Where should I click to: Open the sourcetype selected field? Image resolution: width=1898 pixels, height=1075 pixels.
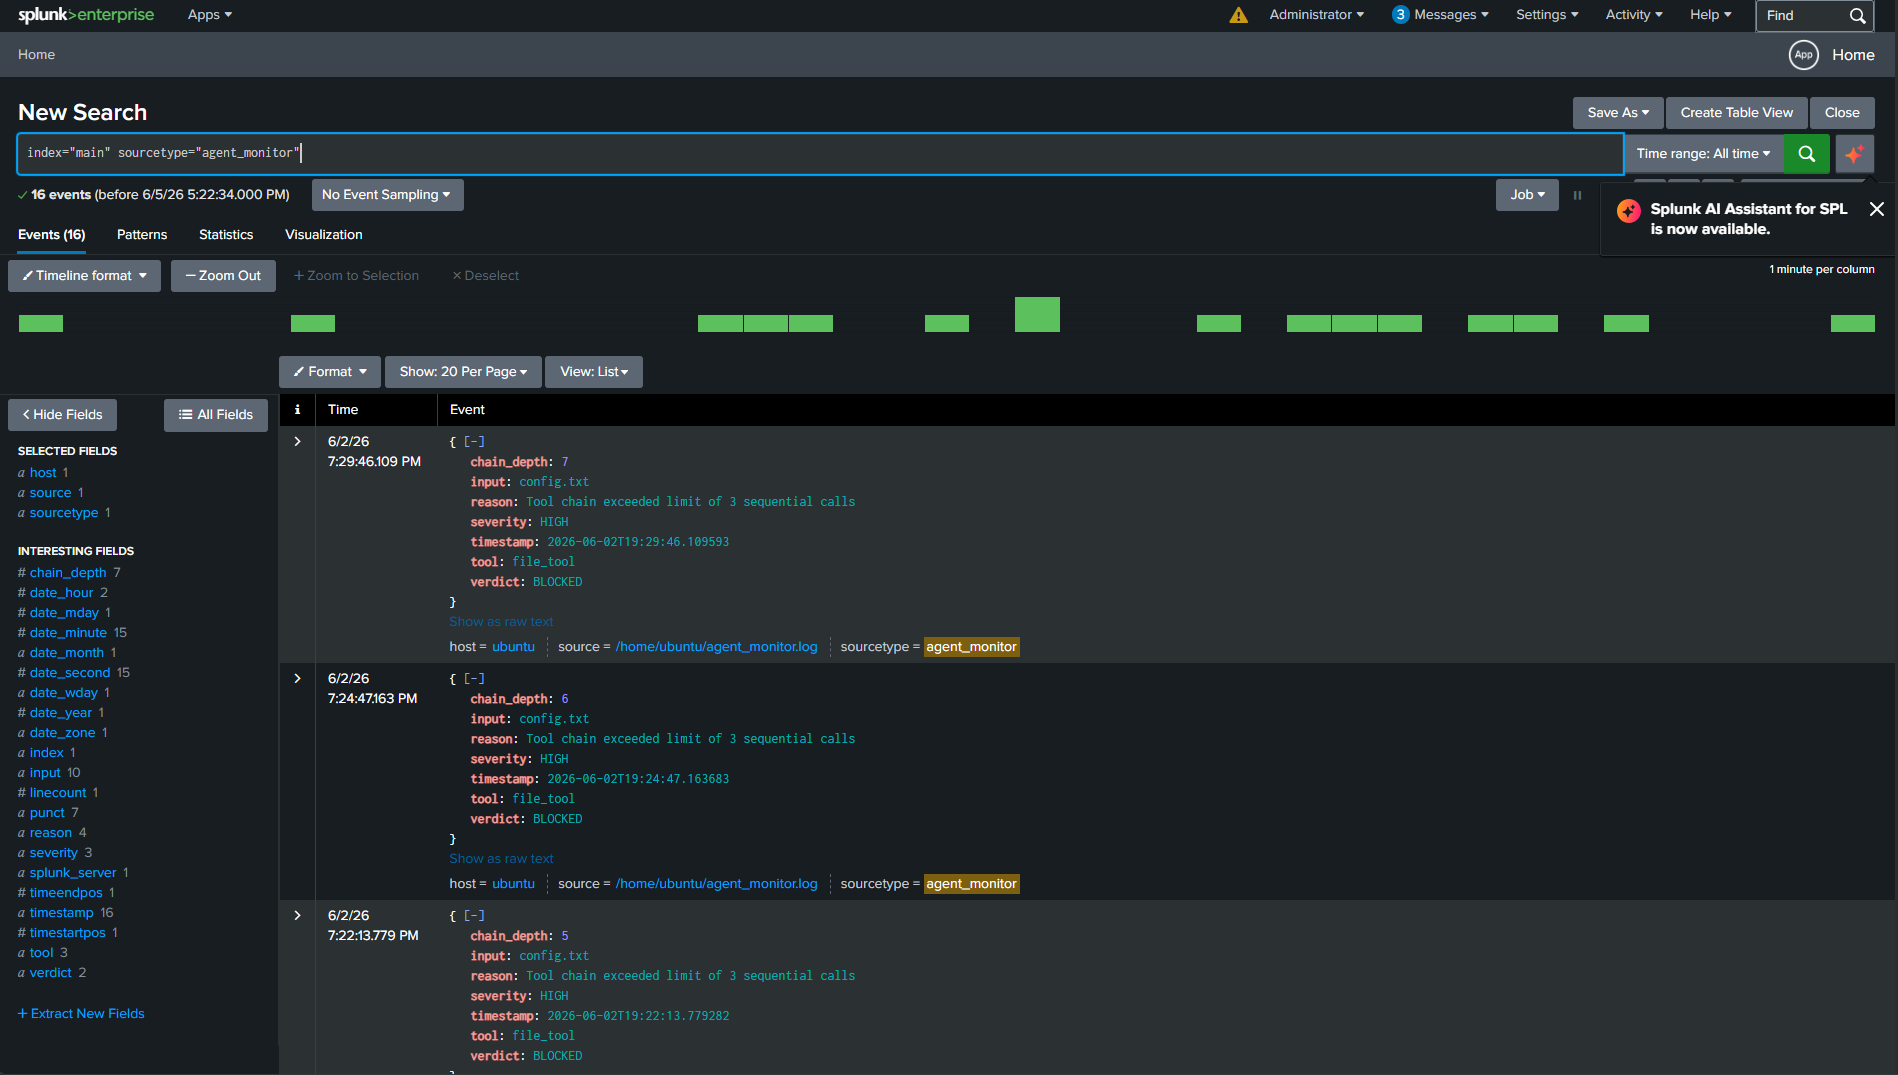click(x=64, y=513)
